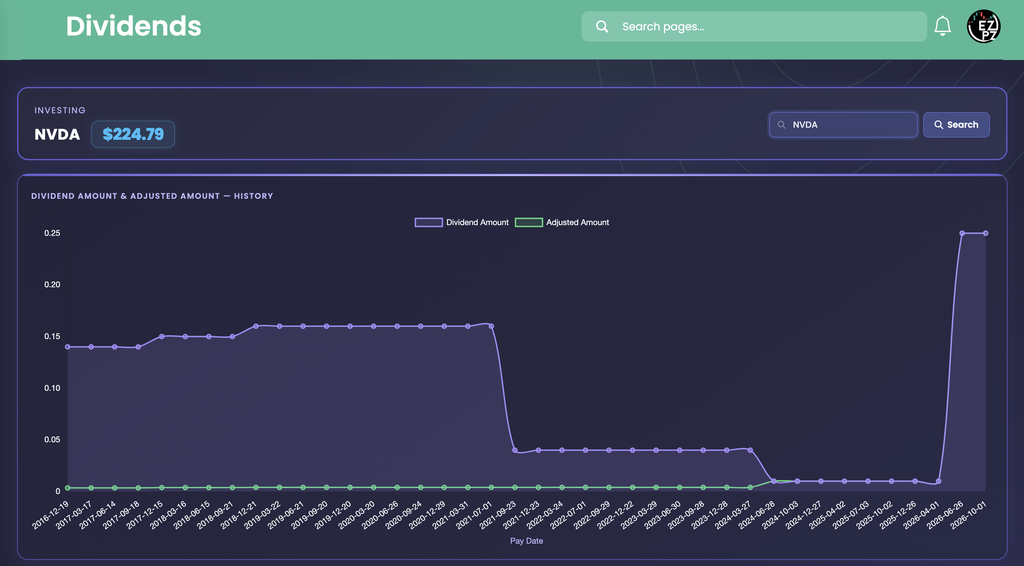1024x566 pixels.
Task: Focus the Search pages input field
Action: (754, 26)
